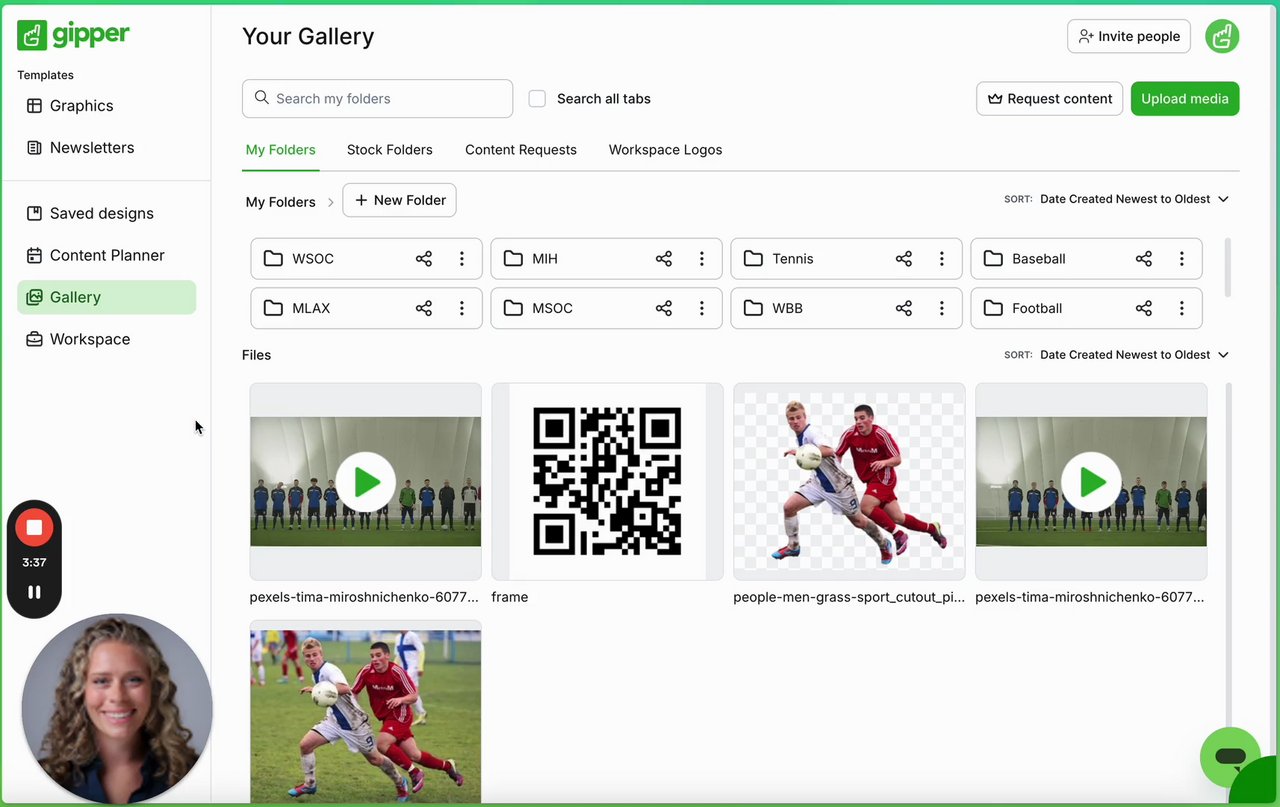Share the MIH folder
1280x807 pixels.
(x=664, y=259)
